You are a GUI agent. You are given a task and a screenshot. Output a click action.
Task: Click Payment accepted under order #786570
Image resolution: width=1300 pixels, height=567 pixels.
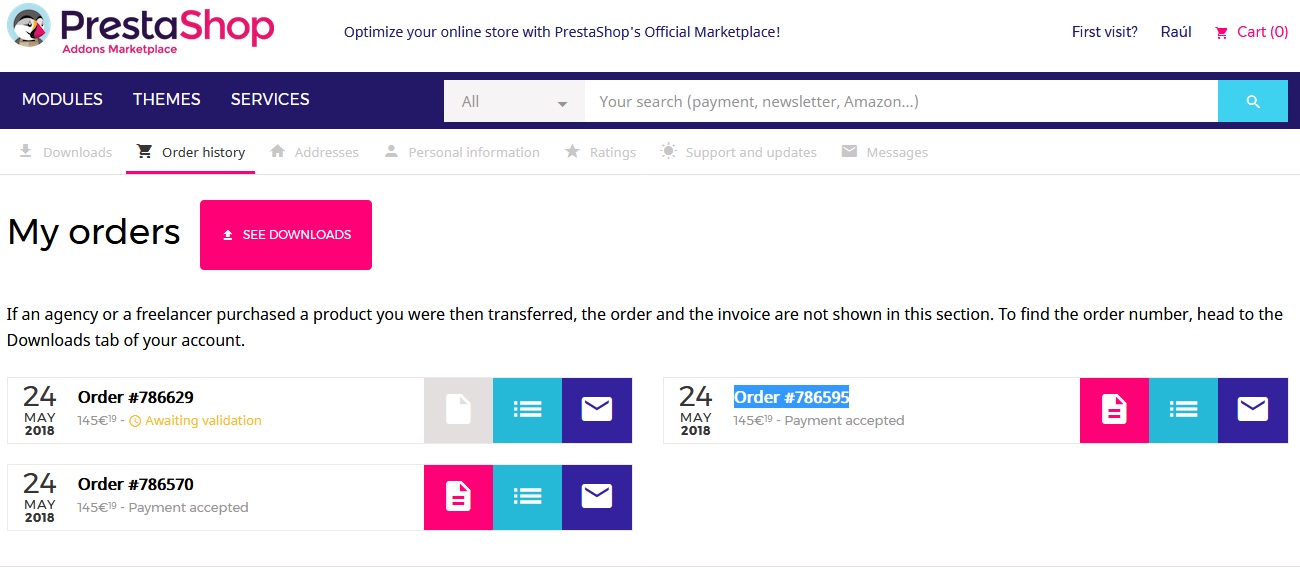tap(188, 508)
